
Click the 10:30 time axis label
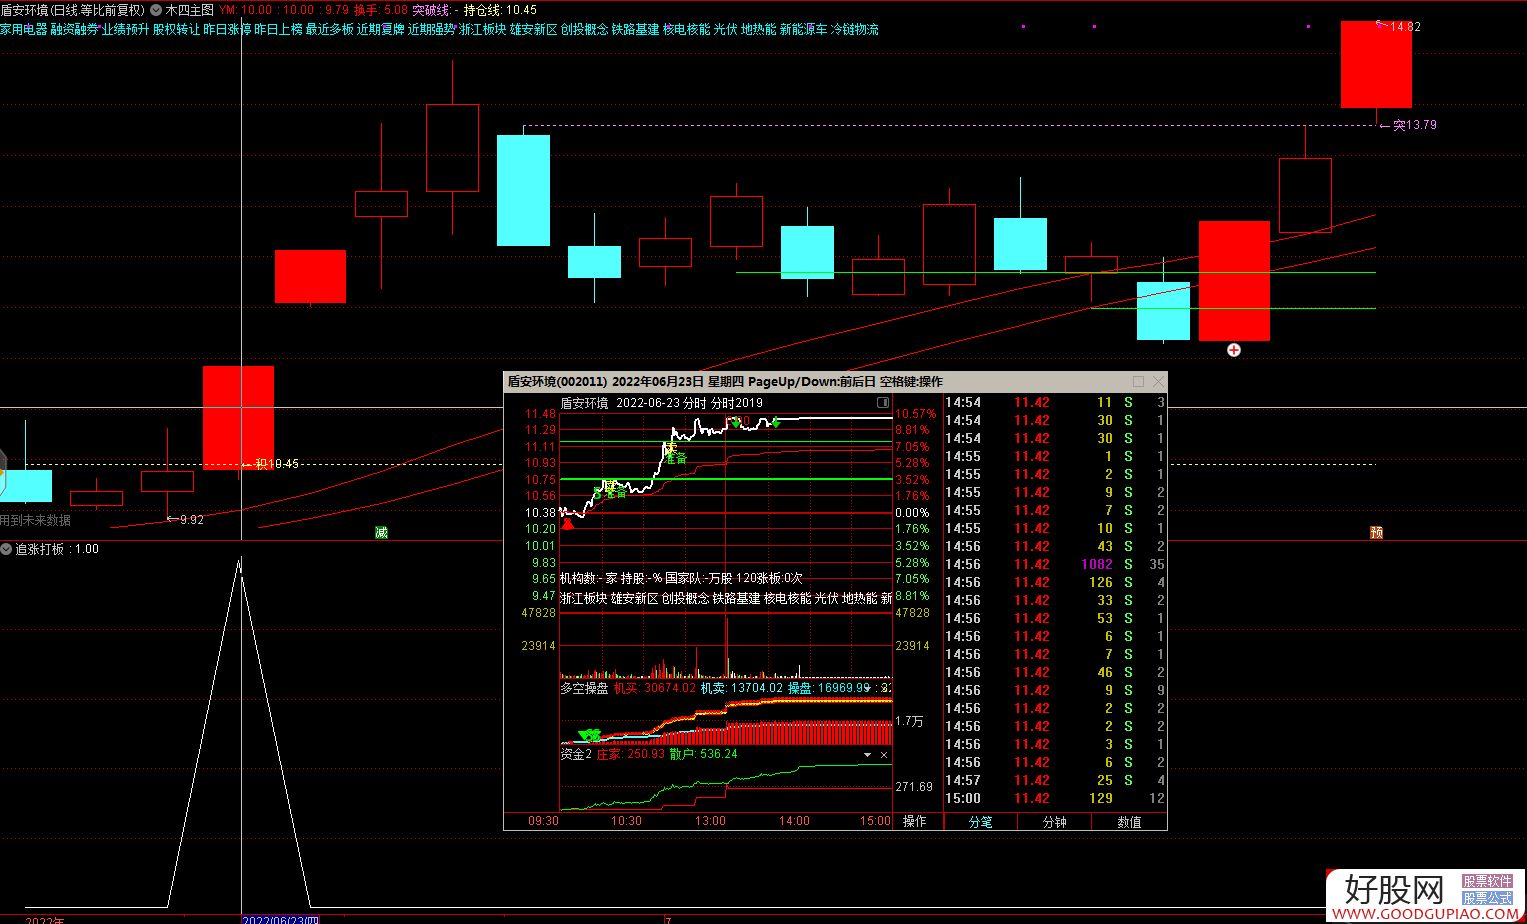[x=626, y=821]
